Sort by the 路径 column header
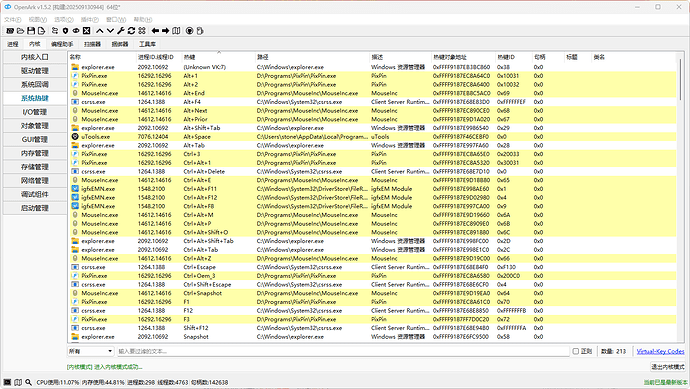 click(x=312, y=57)
